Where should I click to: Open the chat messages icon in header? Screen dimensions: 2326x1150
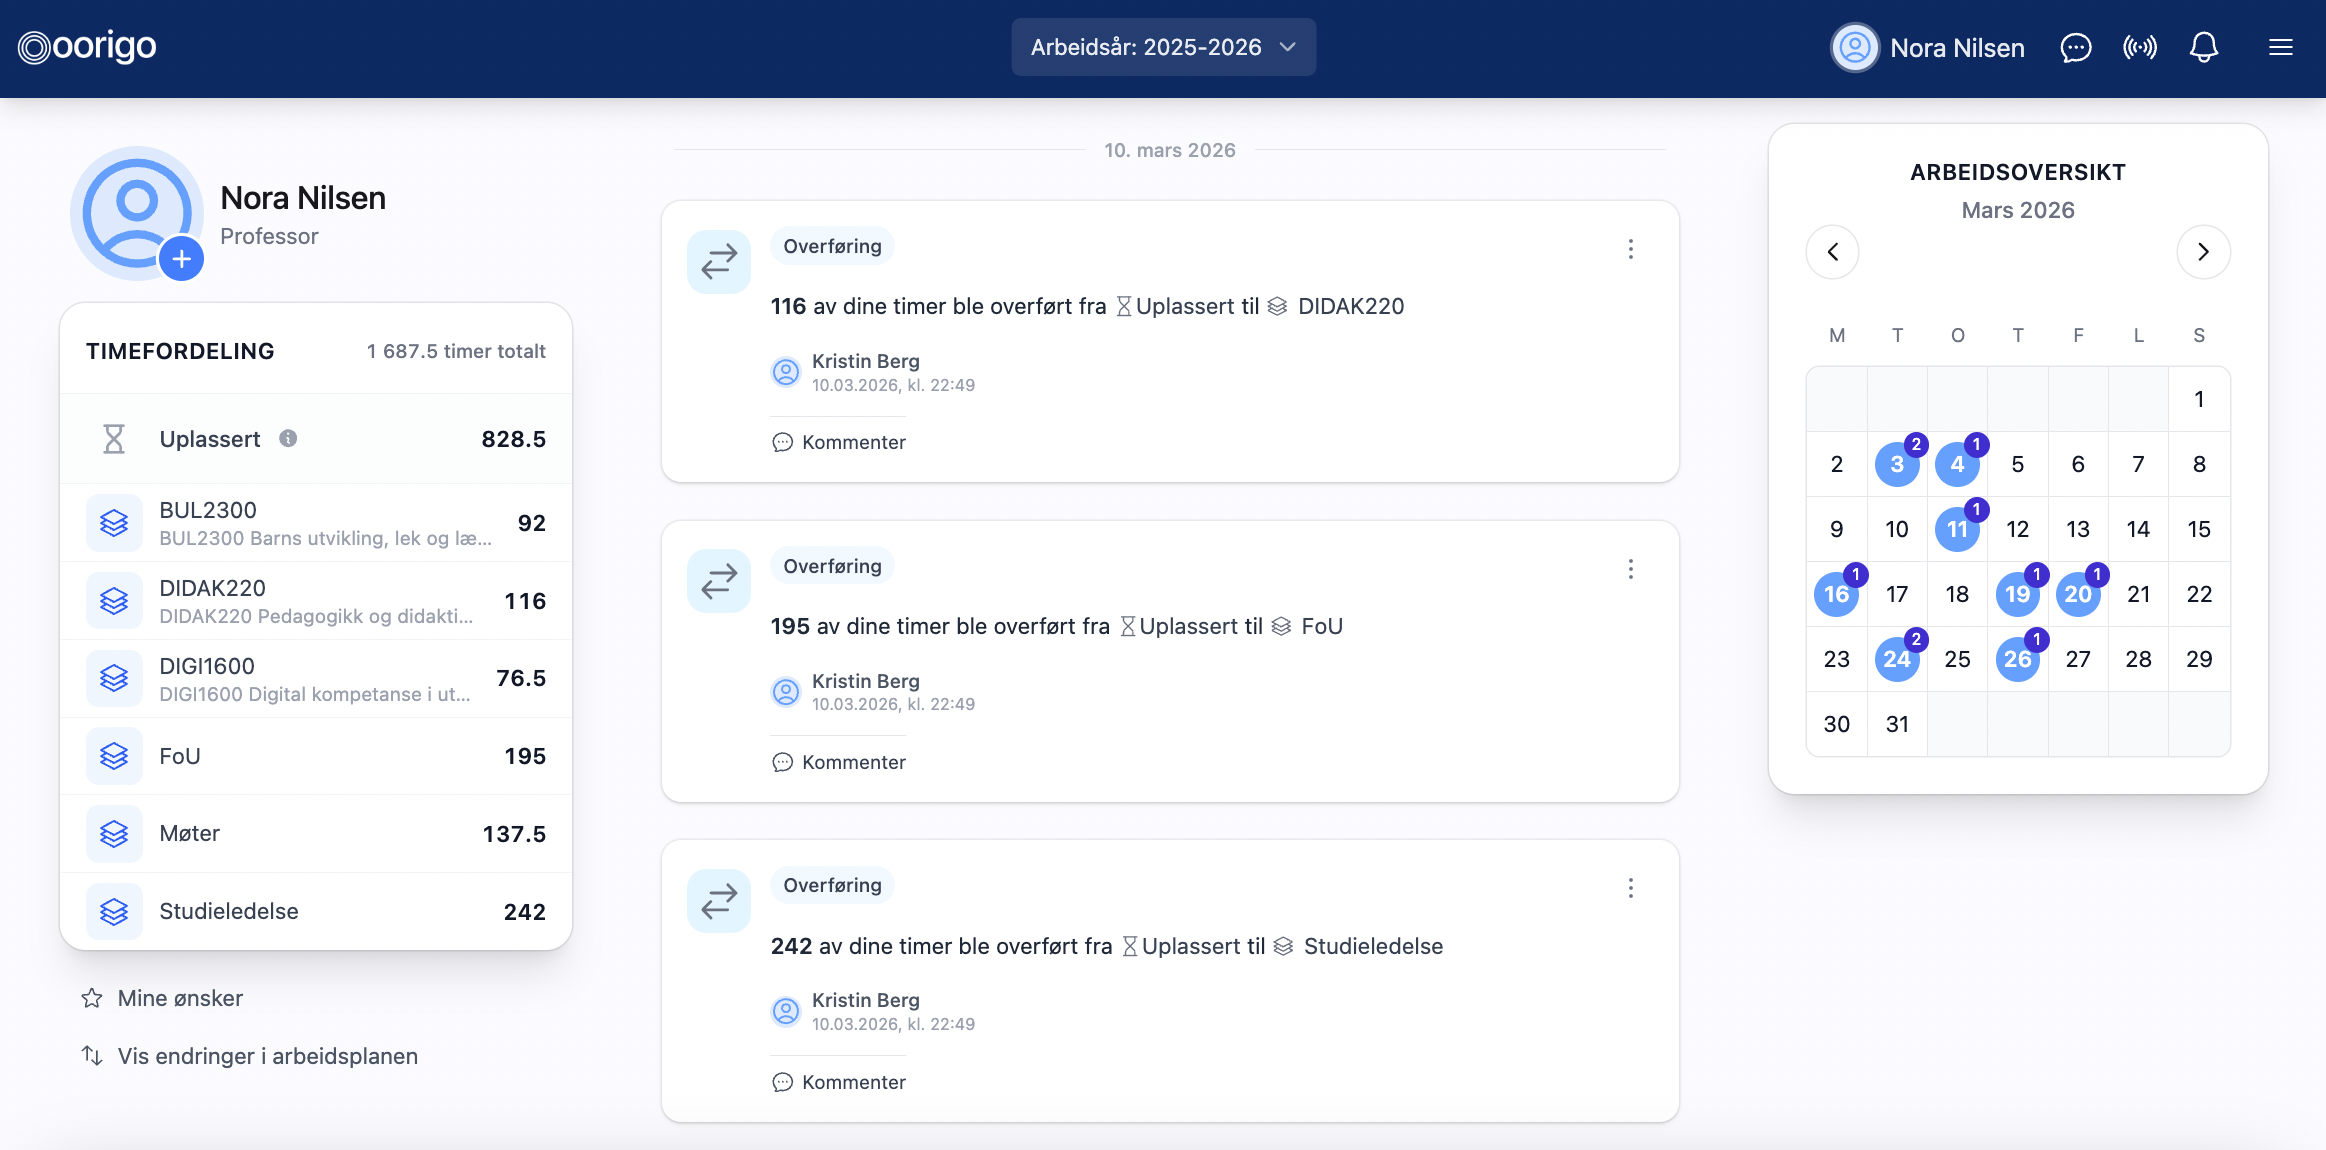coord(2076,47)
